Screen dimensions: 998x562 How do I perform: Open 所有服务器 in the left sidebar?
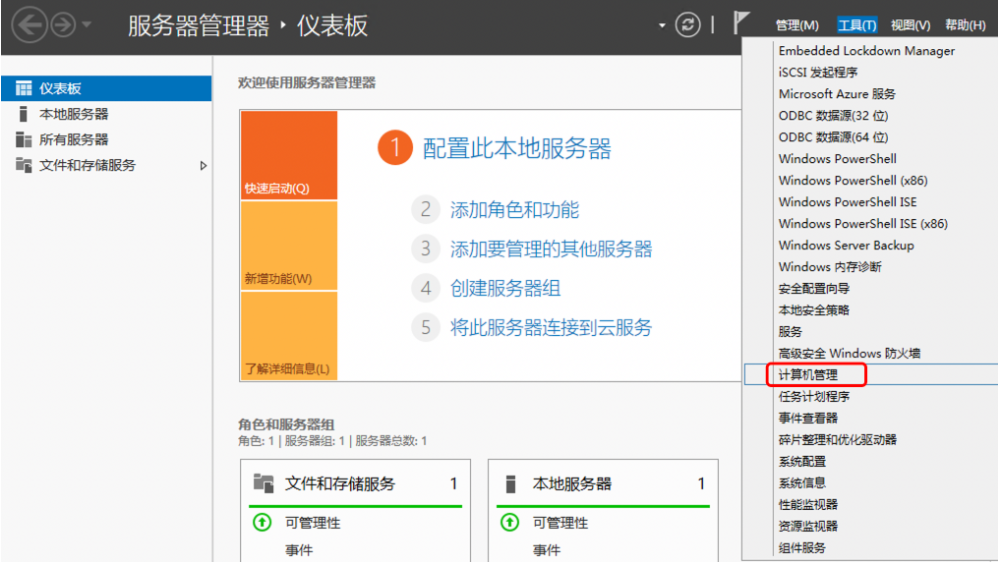73,140
